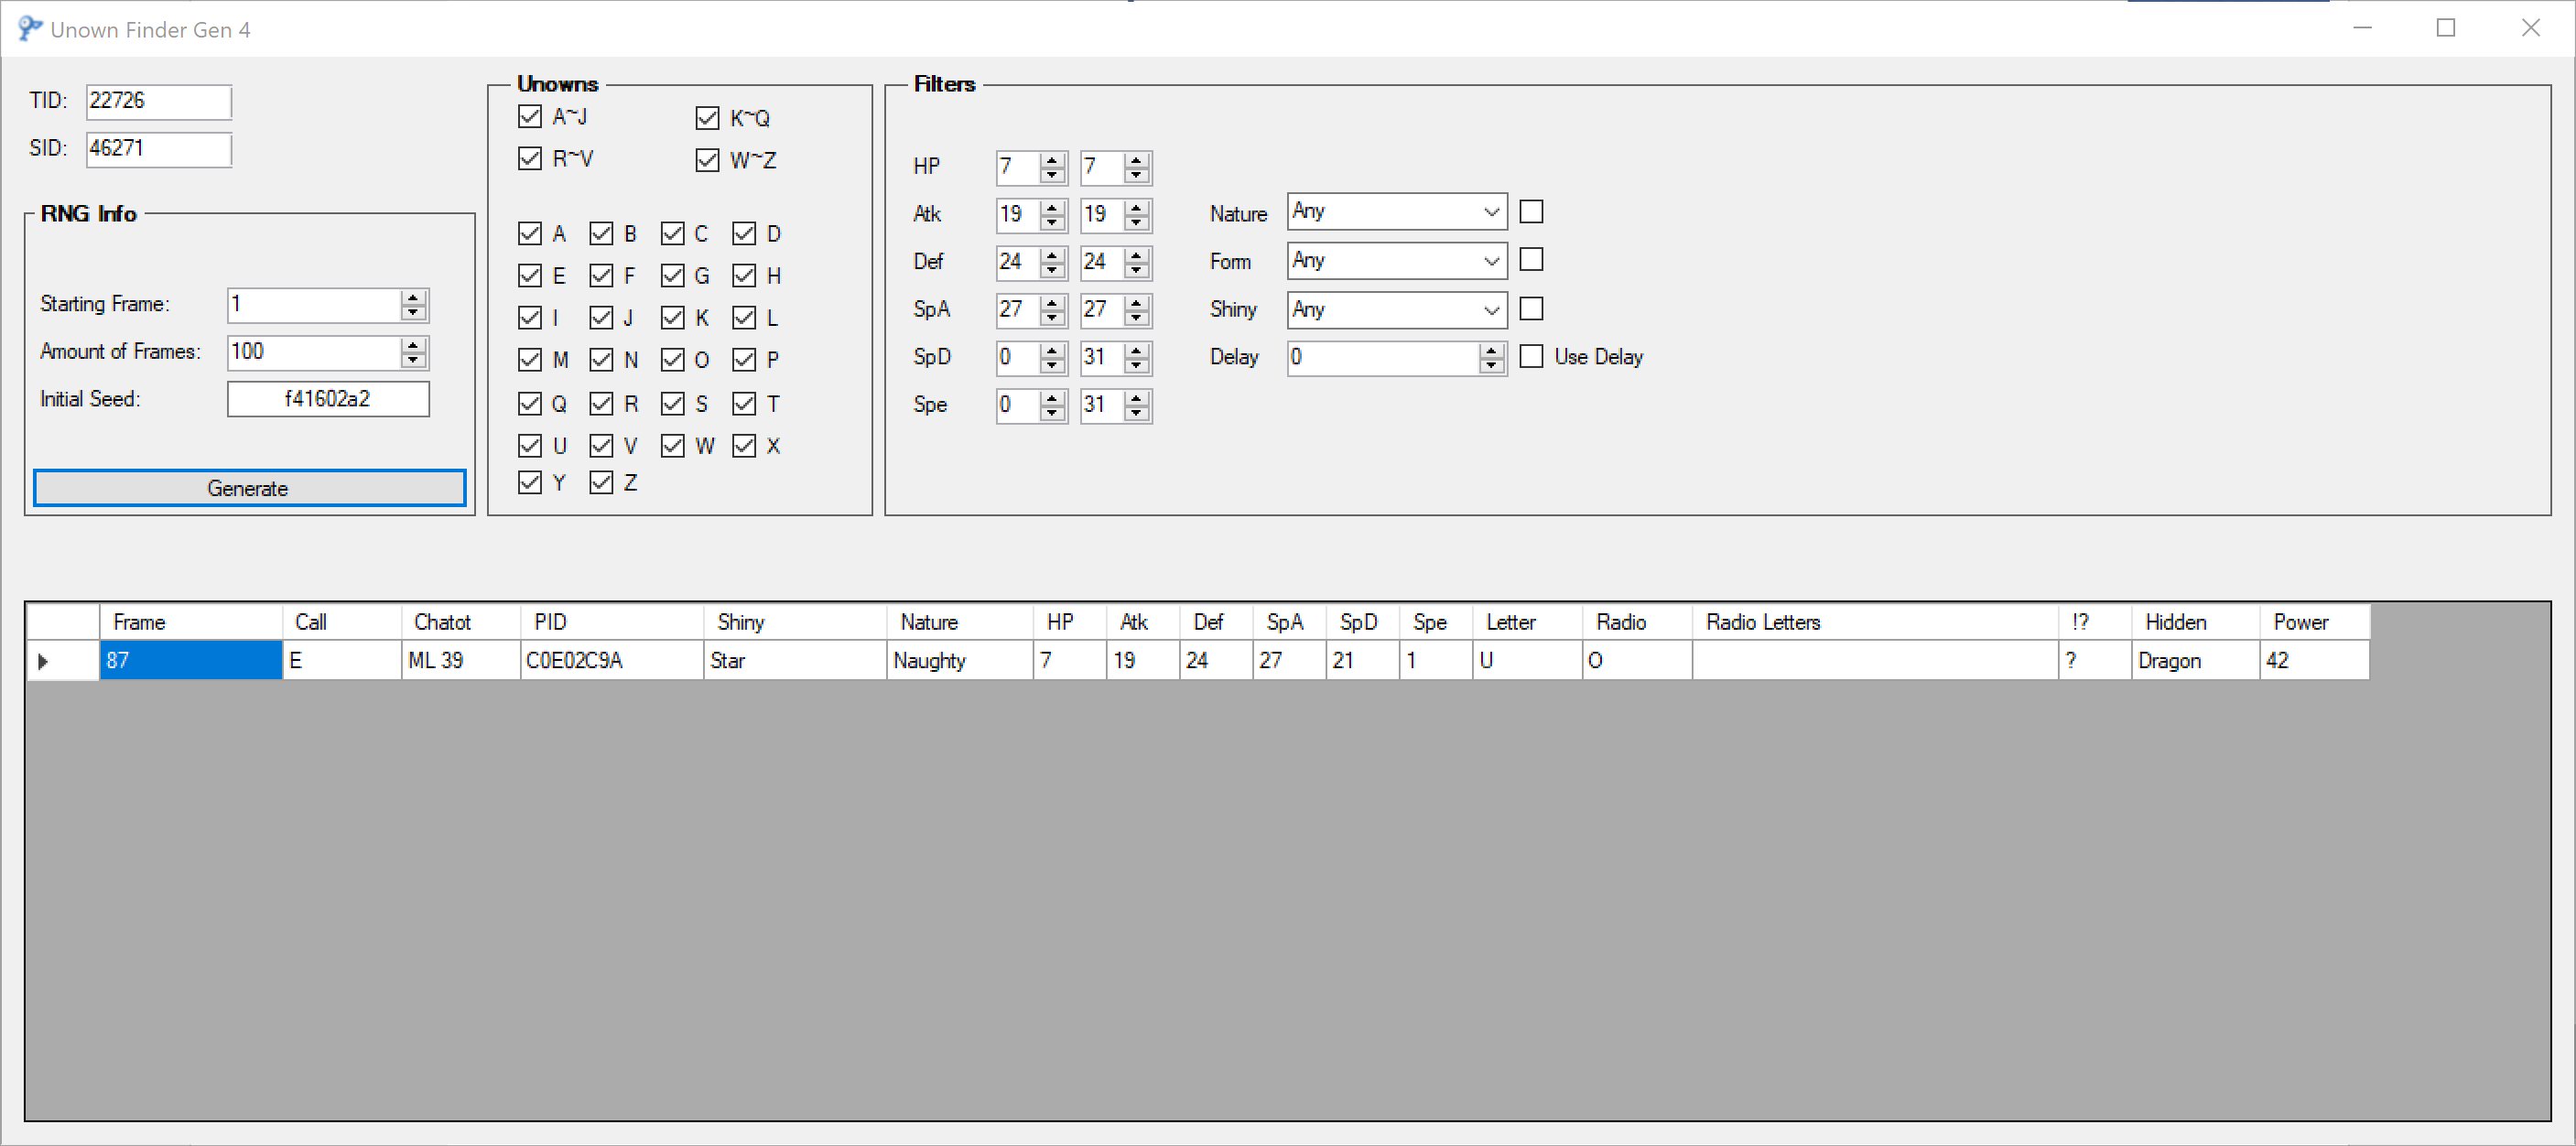This screenshot has width=2576, height=1146.
Task: Check the box beside Form dropdown
Action: (1531, 260)
